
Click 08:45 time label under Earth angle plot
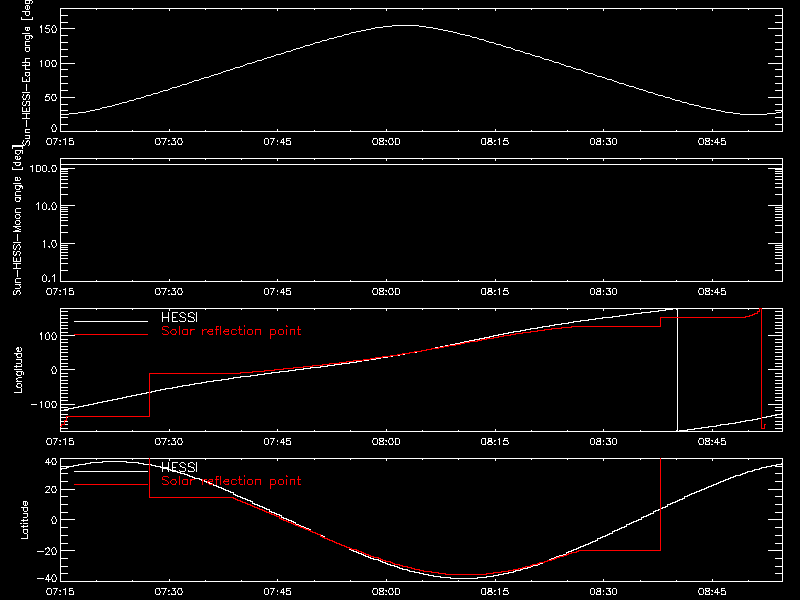pyautogui.click(x=712, y=141)
